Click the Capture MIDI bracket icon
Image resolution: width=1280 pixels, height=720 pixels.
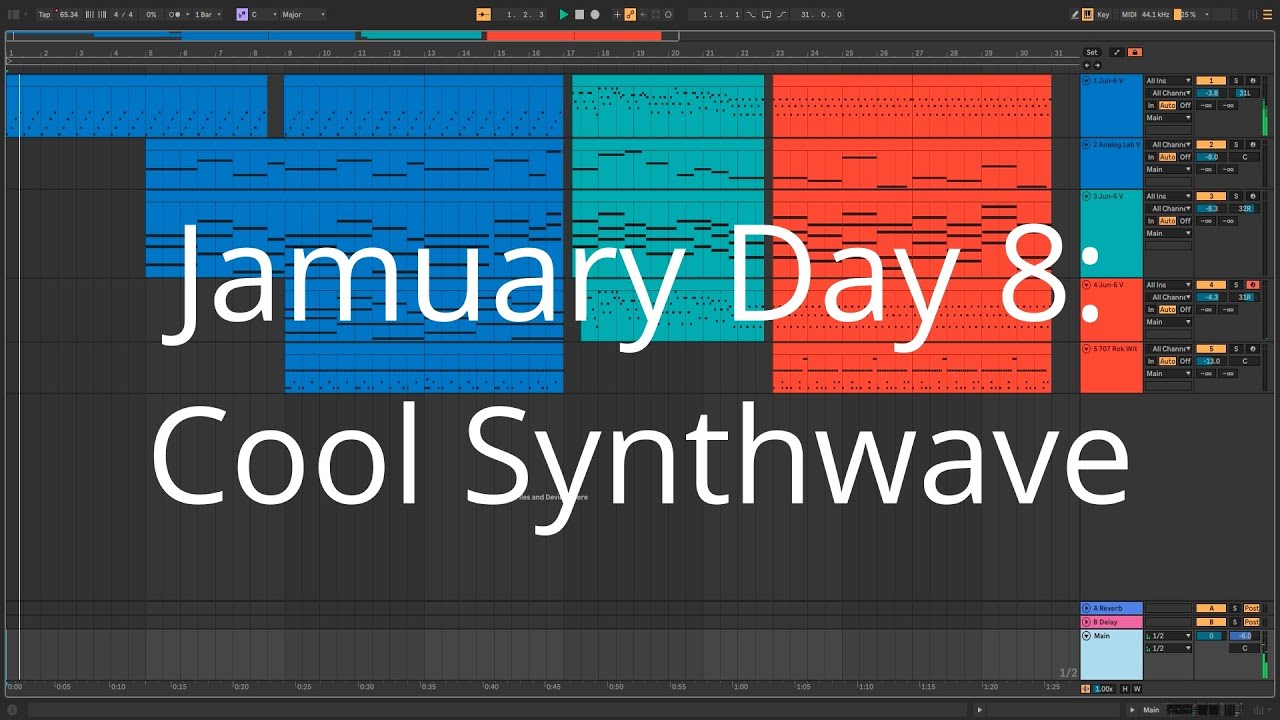pos(656,15)
